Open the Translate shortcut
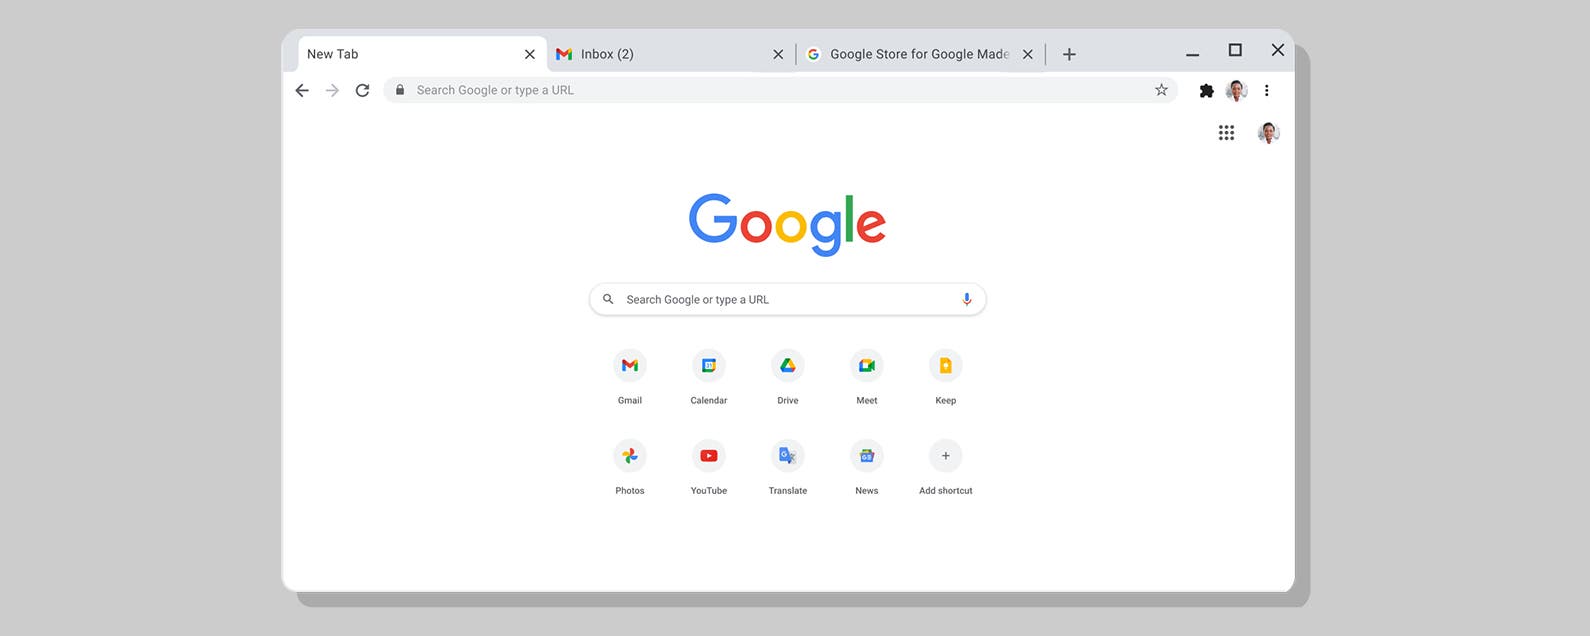This screenshot has height=636, width=1590. click(788, 456)
